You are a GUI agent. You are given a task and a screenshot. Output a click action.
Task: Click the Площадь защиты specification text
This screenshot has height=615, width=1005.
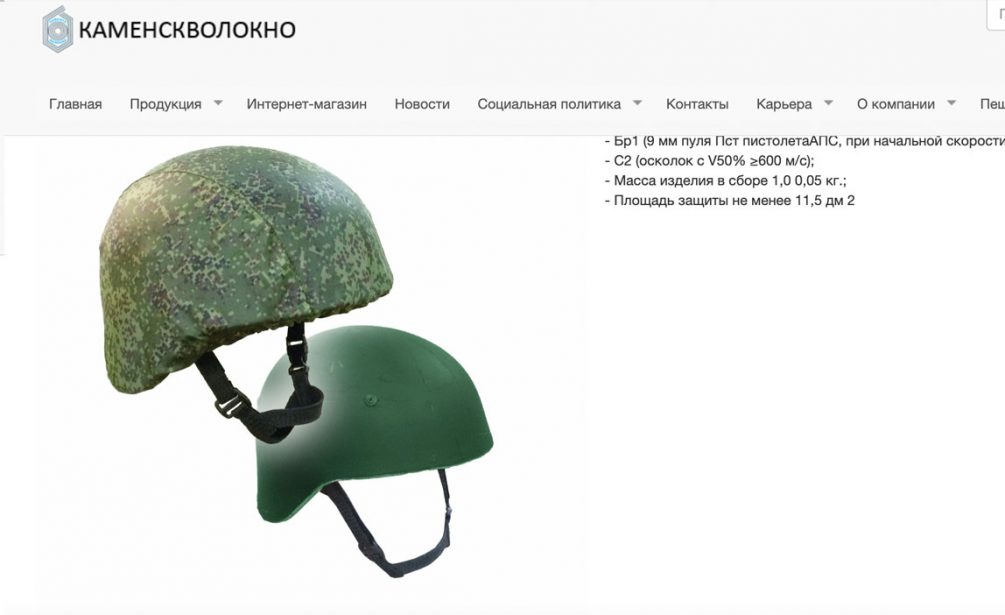click(x=729, y=201)
